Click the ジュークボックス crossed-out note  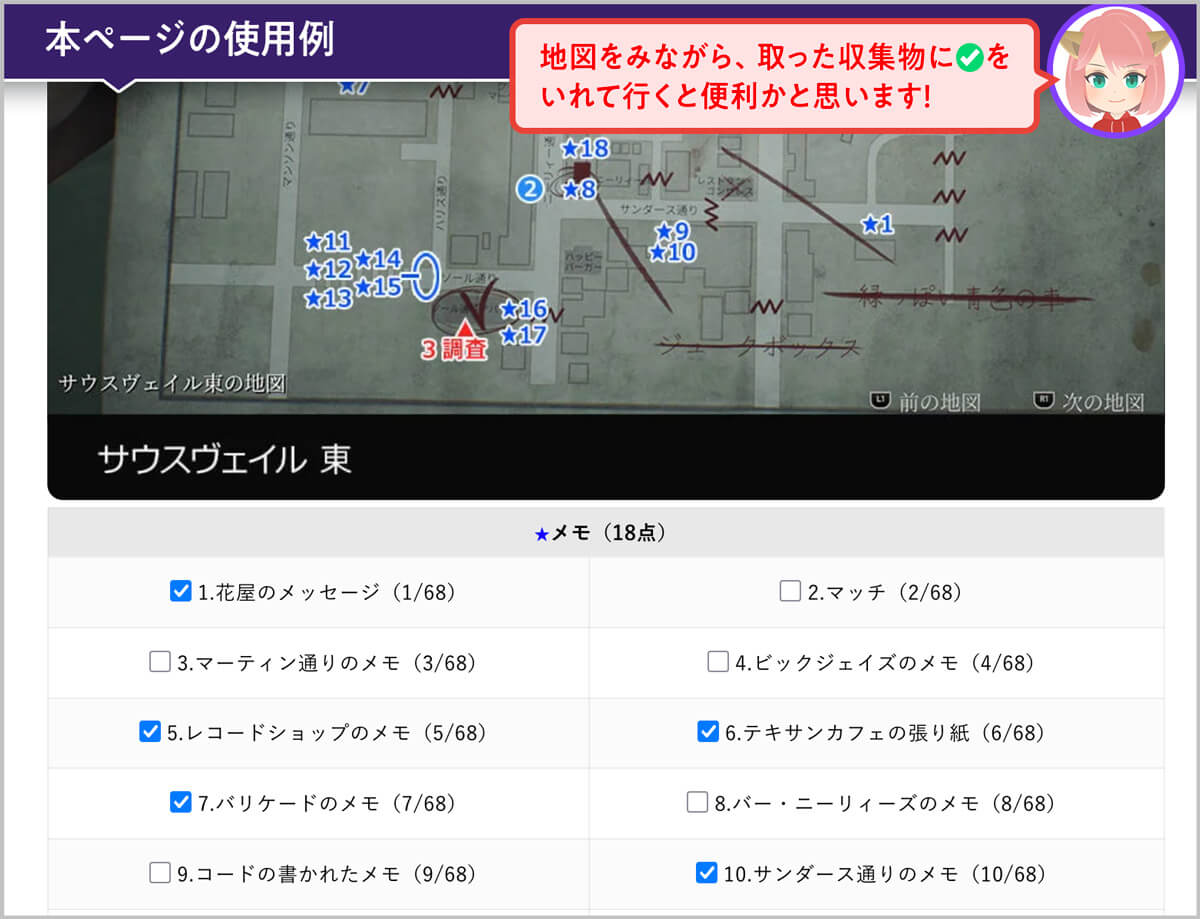[757, 346]
